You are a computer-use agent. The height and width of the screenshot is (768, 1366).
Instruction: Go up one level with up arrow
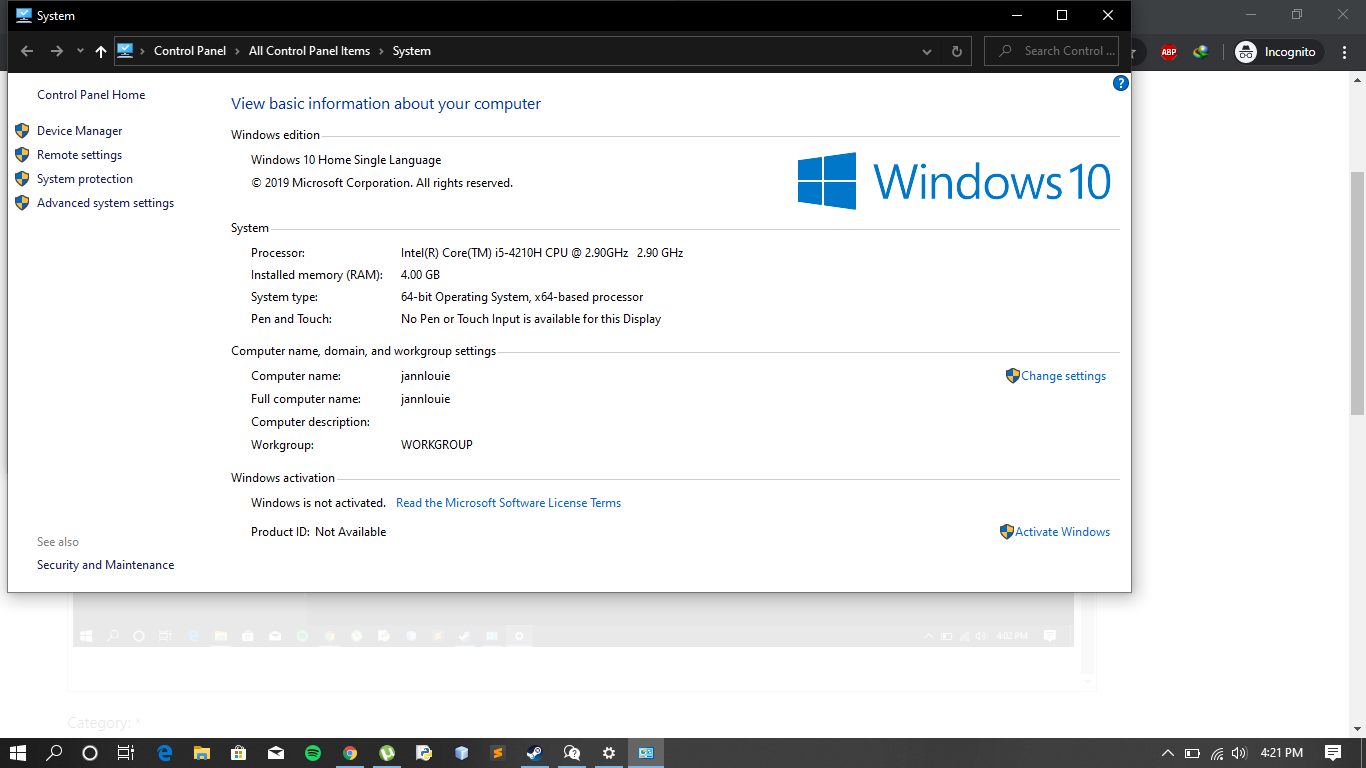click(x=101, y=51)
